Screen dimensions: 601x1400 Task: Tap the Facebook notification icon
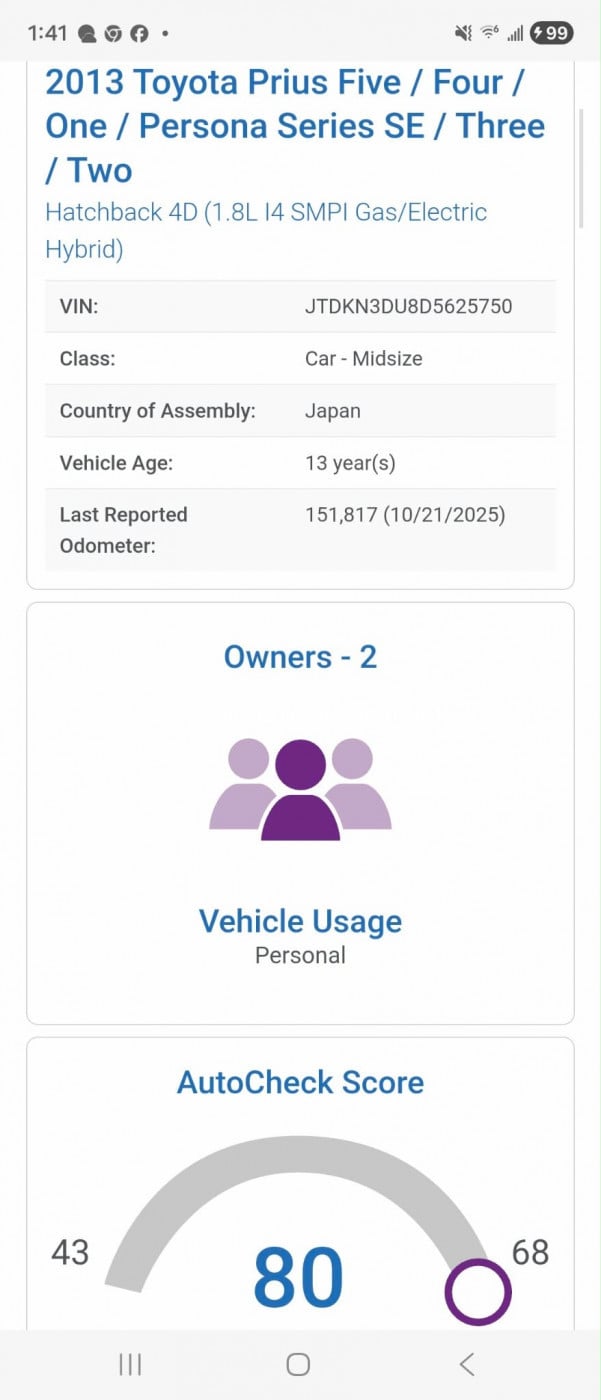click(x=139, y=33)
